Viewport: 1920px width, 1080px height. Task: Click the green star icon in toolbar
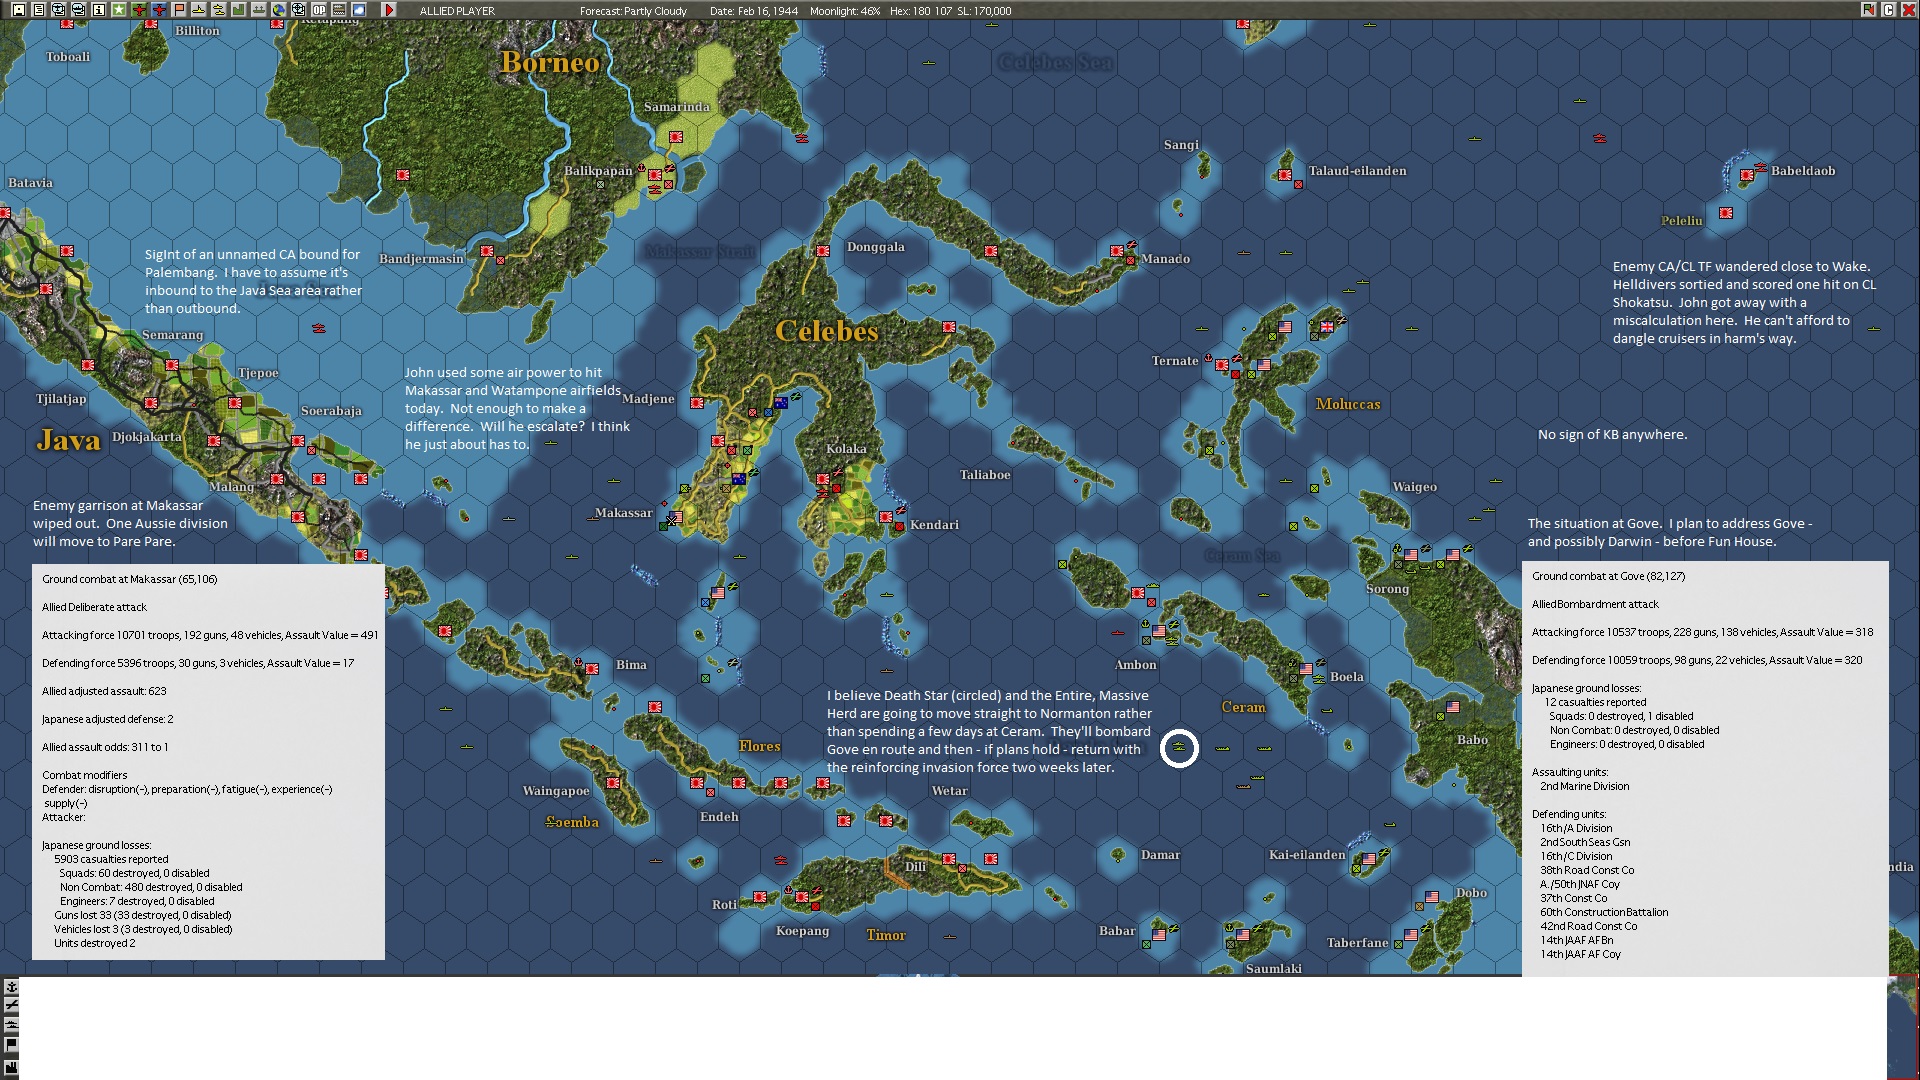click(118, 10)
